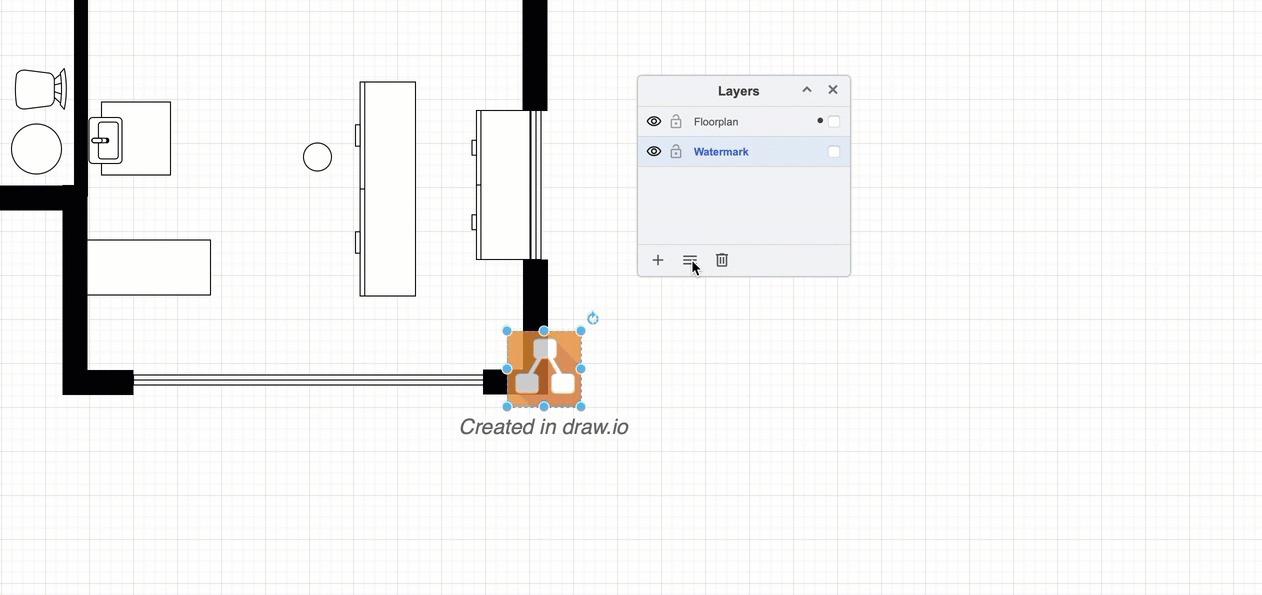Image resolution: width=1262 pixels, height=595 pixels.
Task: Hide the Watermark layer via its eye icon
Action: tap(654, 151)
